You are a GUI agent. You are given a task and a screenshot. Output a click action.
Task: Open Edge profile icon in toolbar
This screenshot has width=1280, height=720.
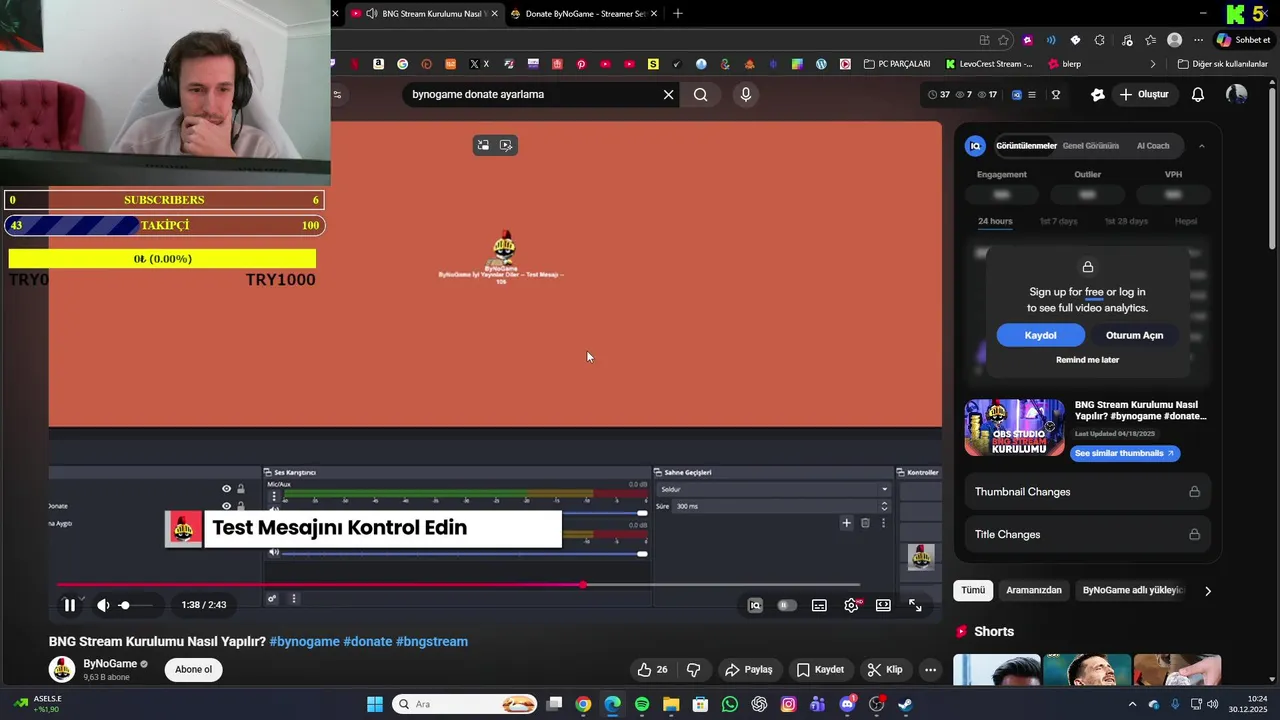pyautogui.click(x=1174, y=40)
